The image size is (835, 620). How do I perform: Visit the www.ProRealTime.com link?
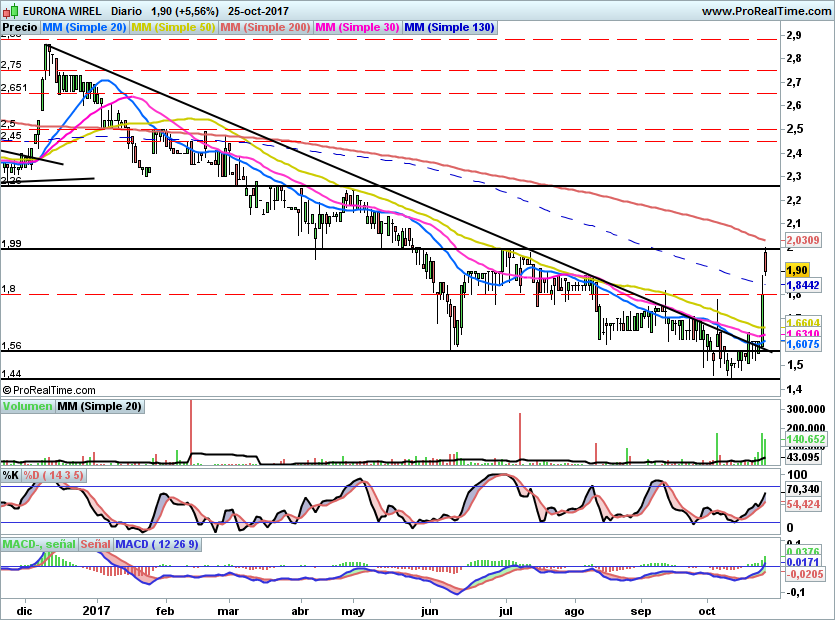[x=767, y=10]
